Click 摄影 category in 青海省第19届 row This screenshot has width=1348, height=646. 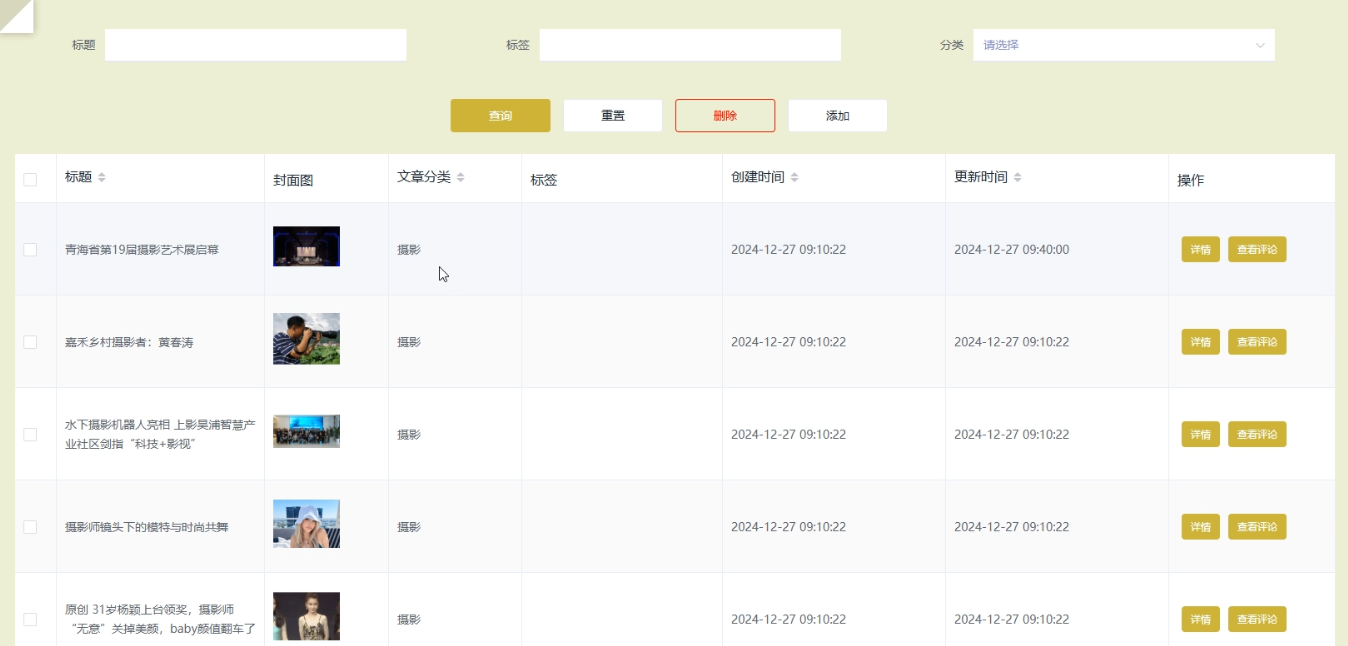[409, 250]
